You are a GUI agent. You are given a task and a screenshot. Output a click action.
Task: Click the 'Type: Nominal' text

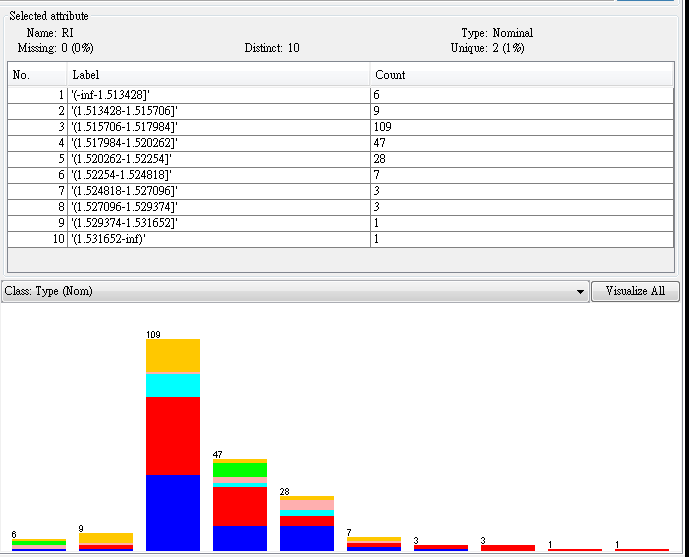coord(497,33)
